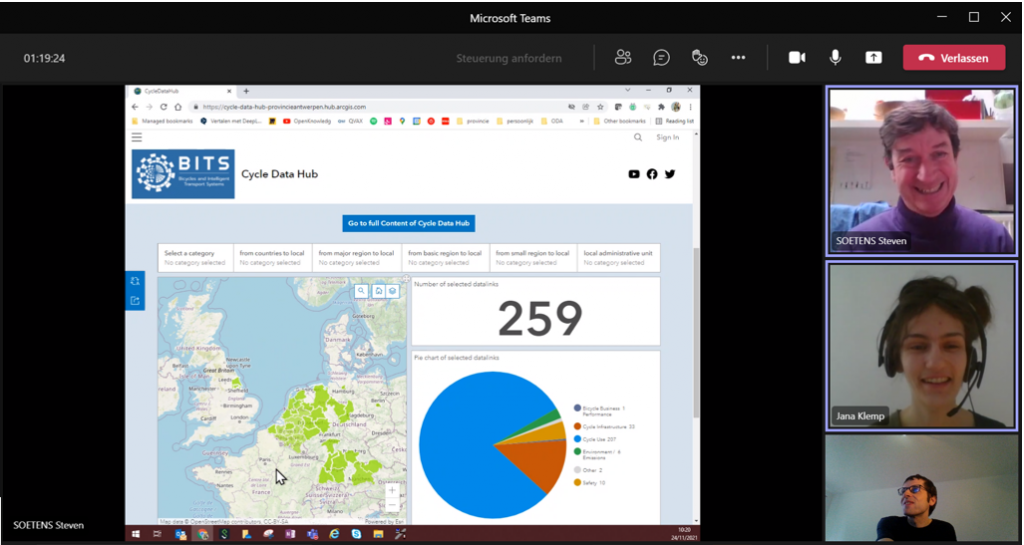Select SOETENS Steven's video tile
The width and height of the screenshot is (1024, 545).
pyautogui.click(x=921, y=171)
